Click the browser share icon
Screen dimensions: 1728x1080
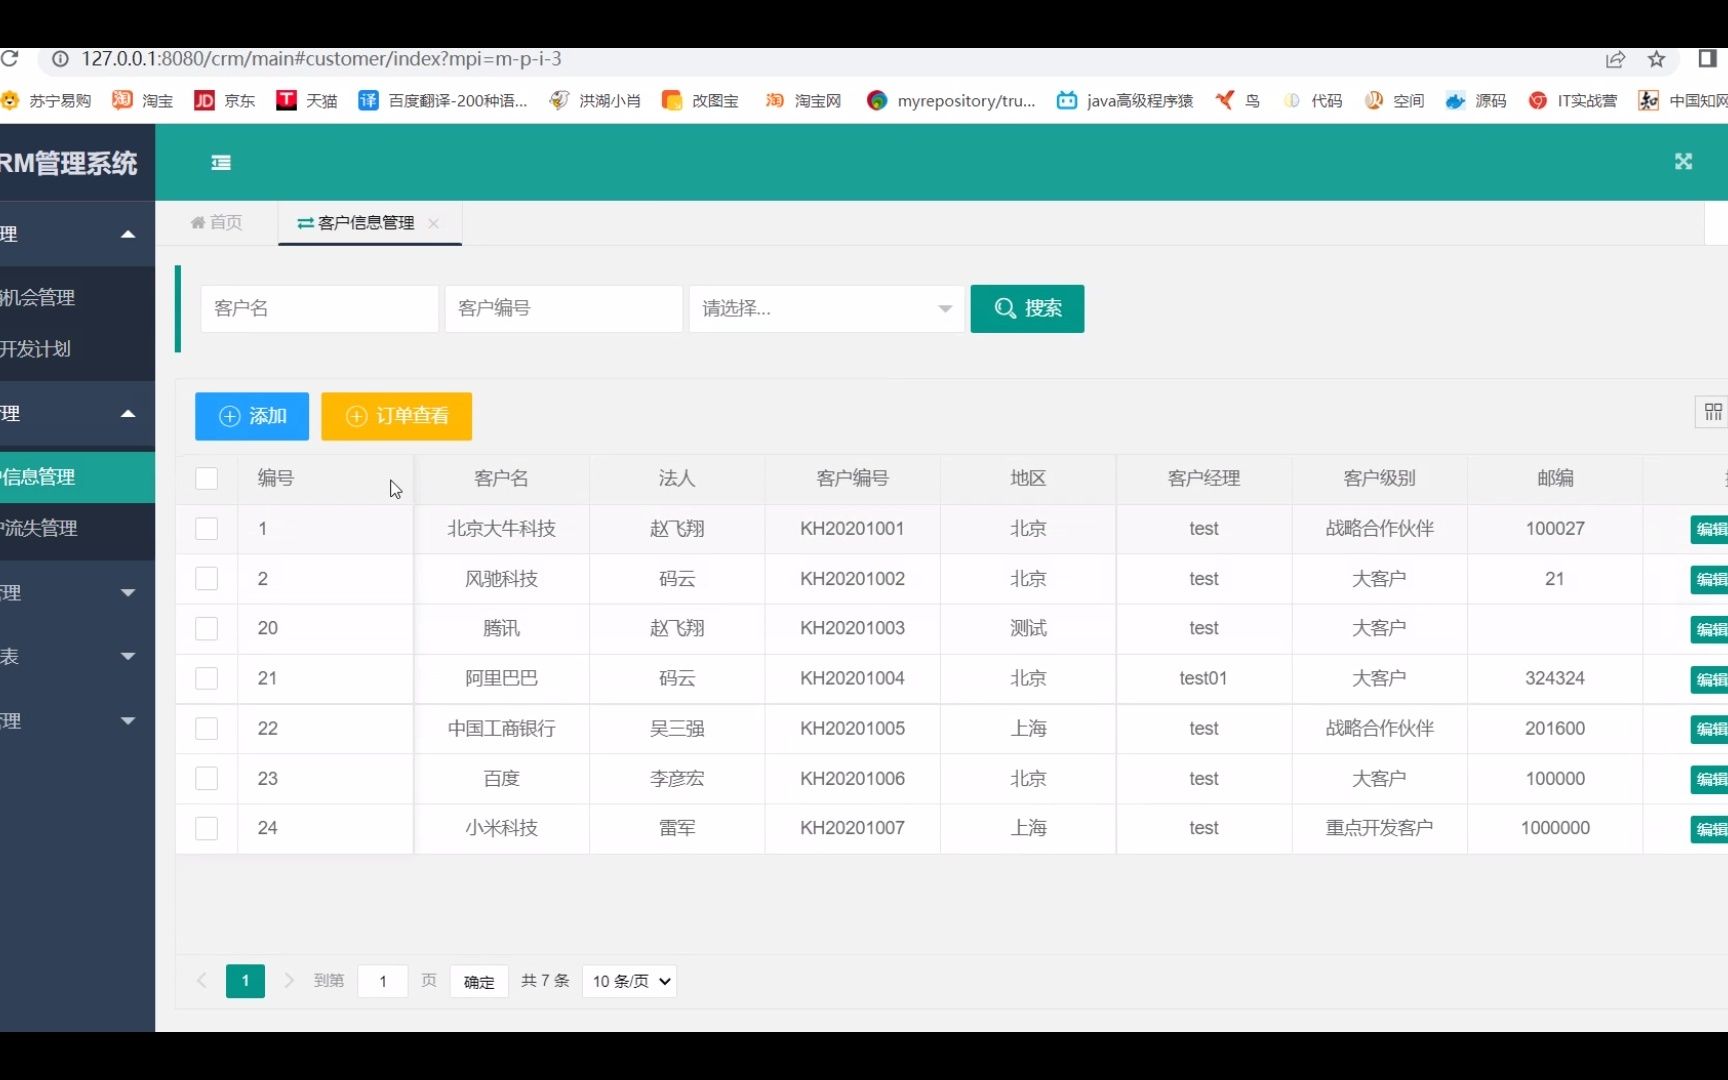point(1617,60)
